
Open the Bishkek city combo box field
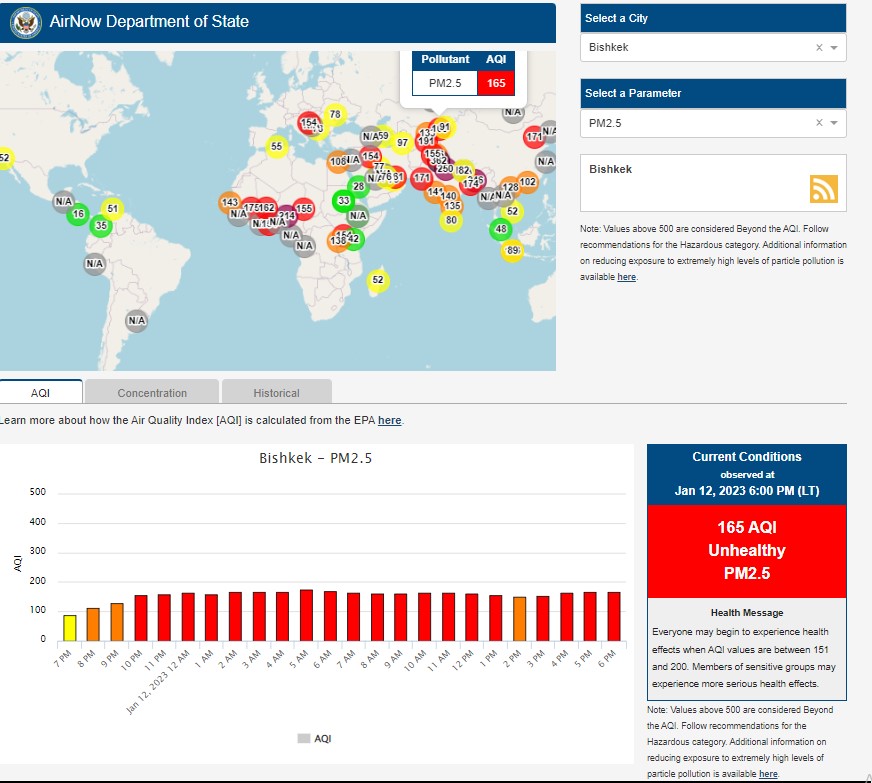tap(700, 48)
